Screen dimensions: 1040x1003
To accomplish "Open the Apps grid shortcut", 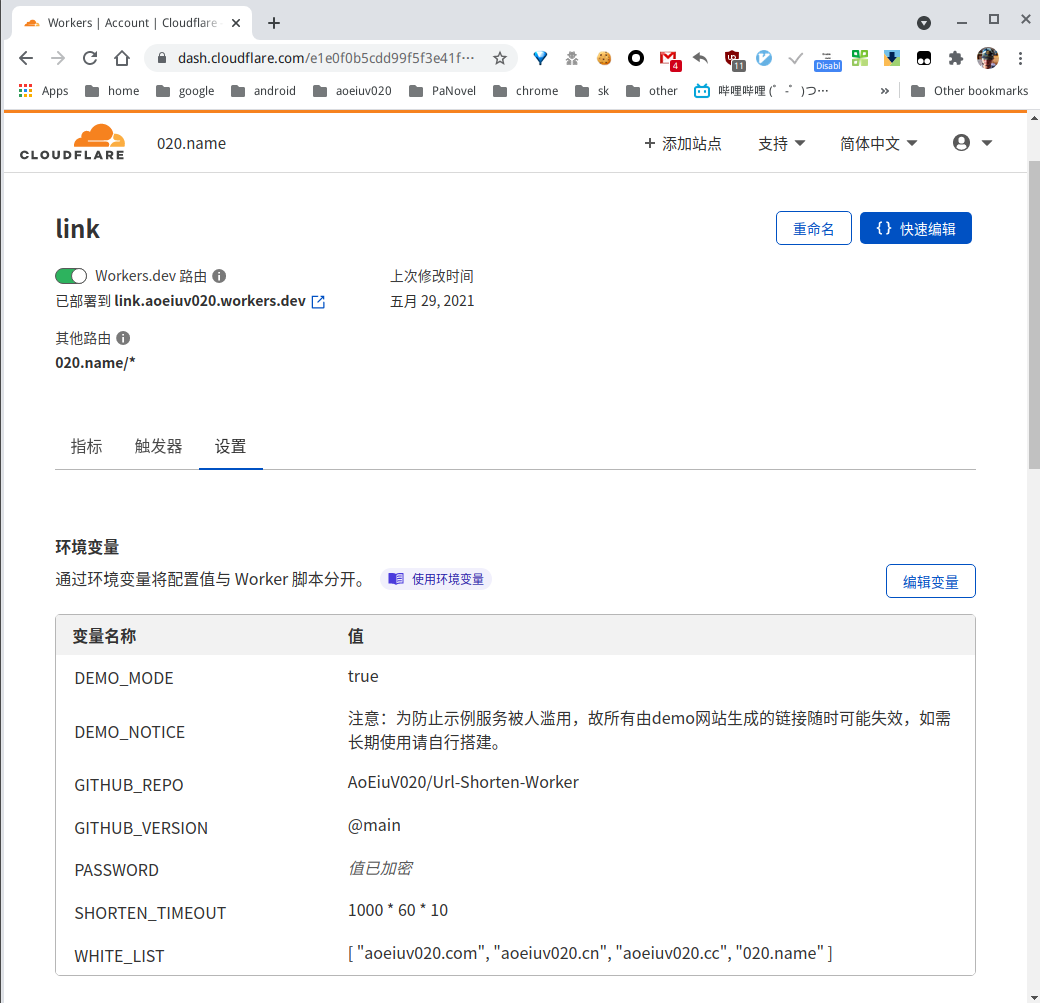I will (x=43, y=91).
